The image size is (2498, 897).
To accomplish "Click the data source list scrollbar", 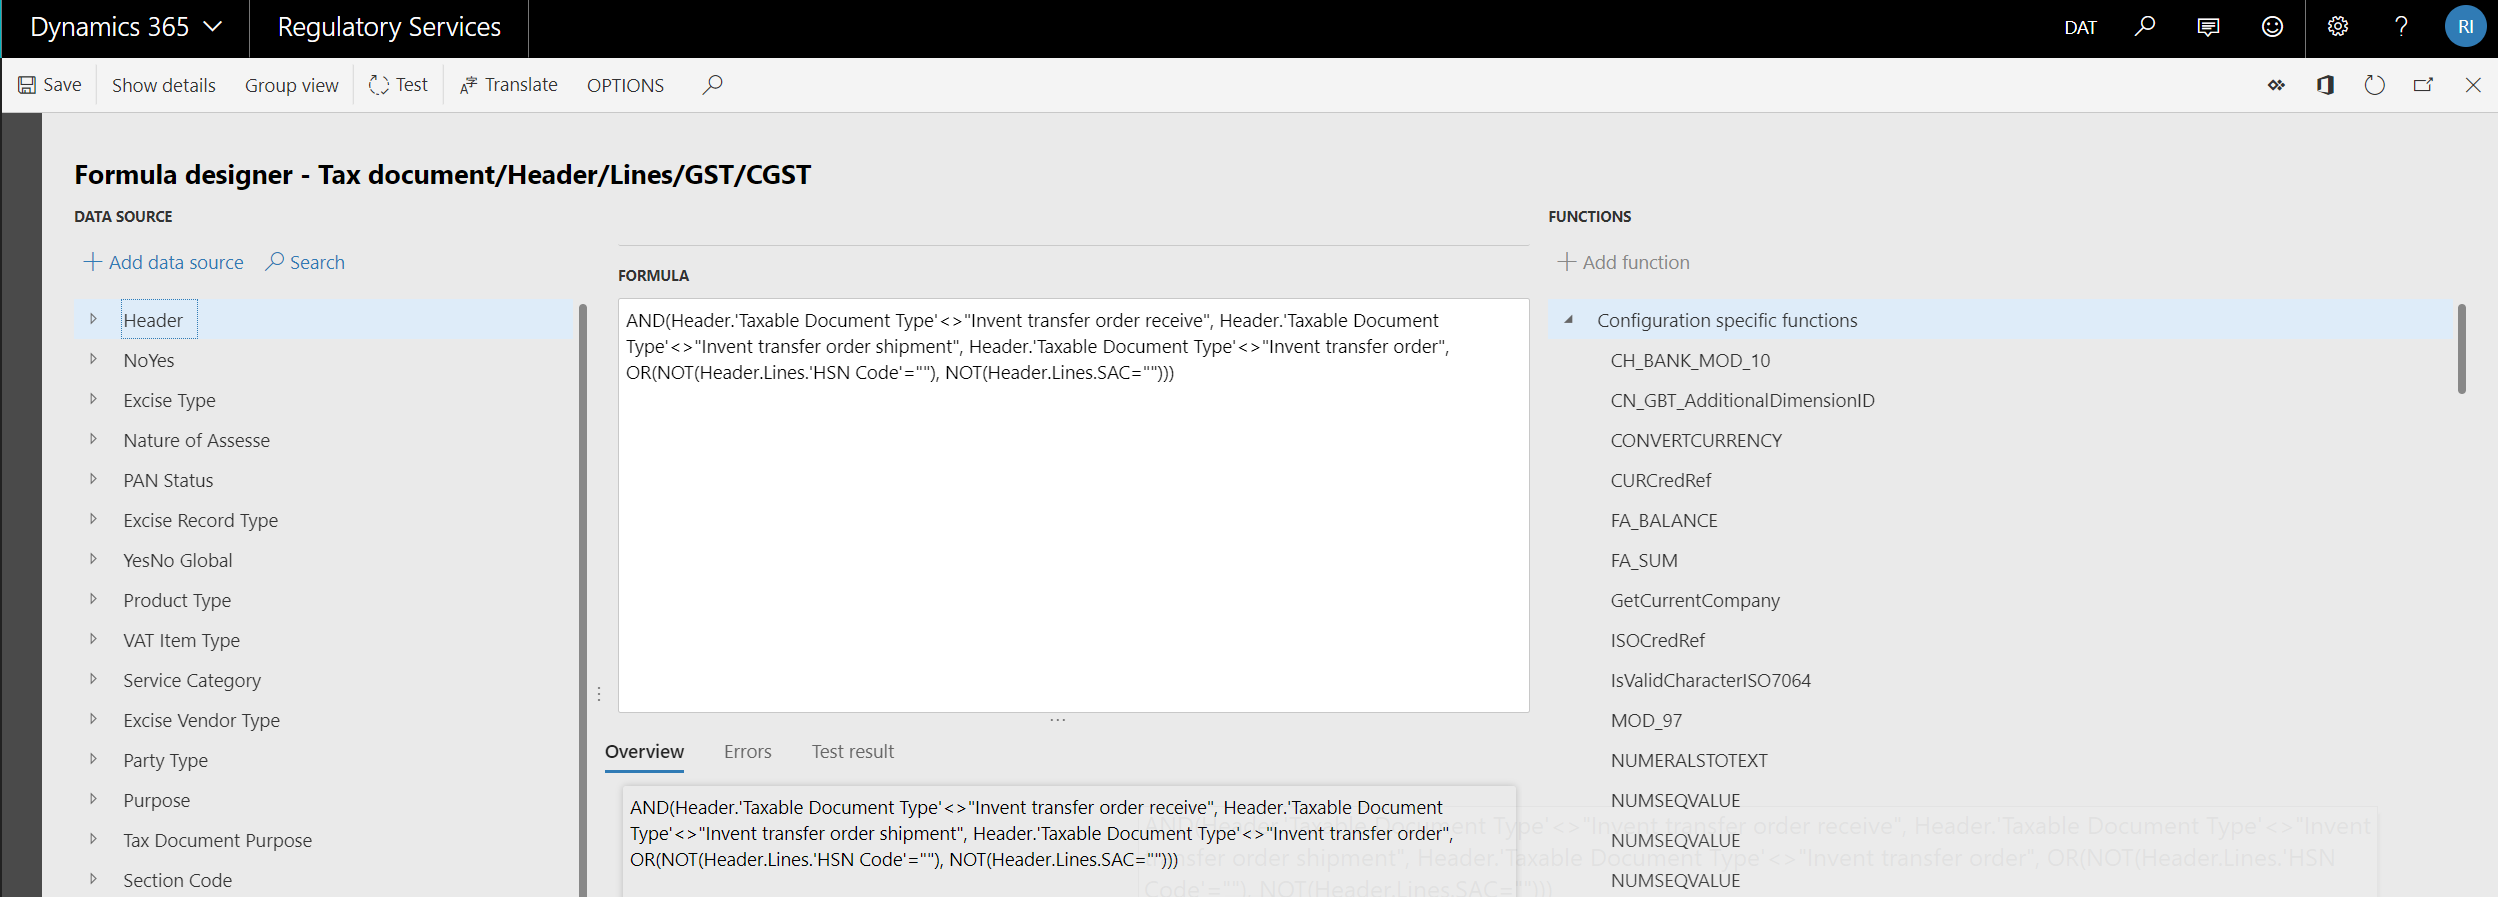I will tap(582, 600).
